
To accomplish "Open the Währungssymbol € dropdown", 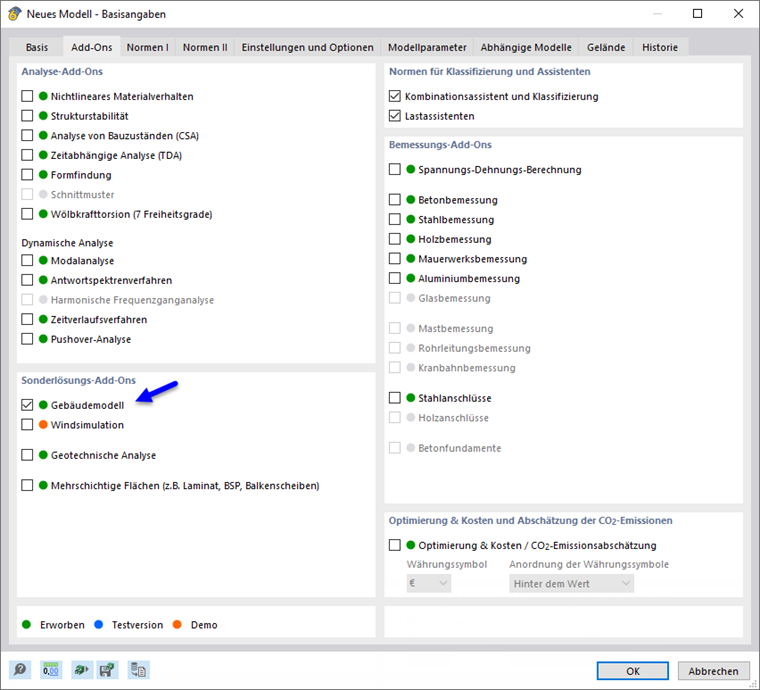I will pos(428,583).
